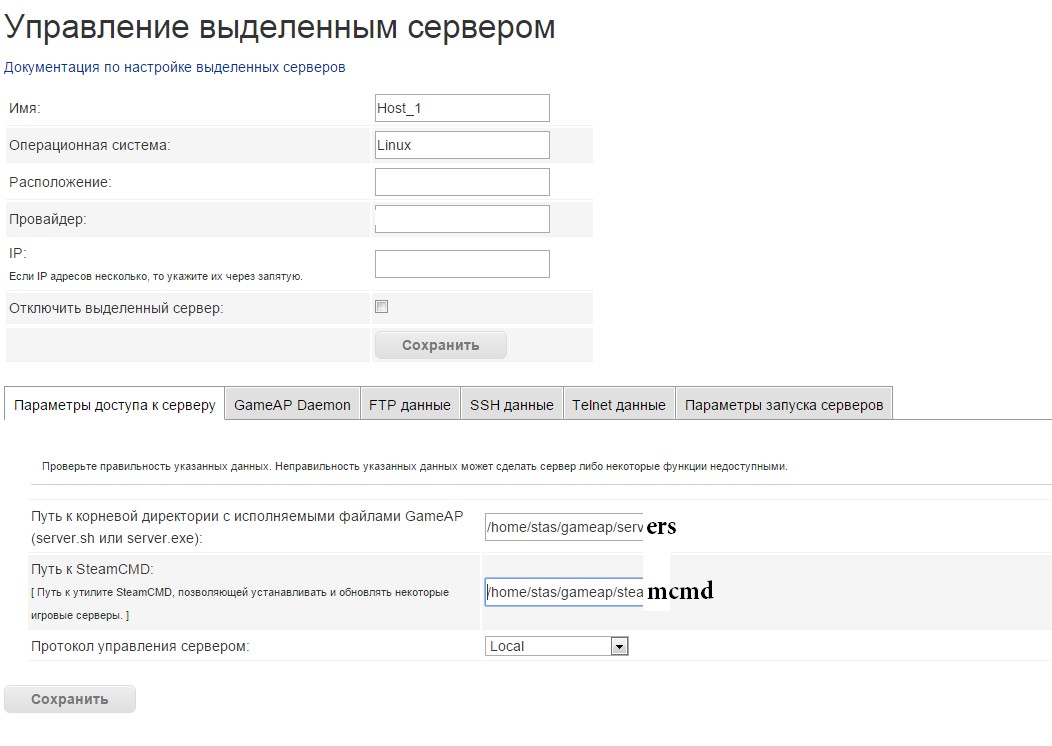Go to the SSH данные tab
Viewport: 1052px width, 746px height.
pyautogui.click(x=511, y=405)
